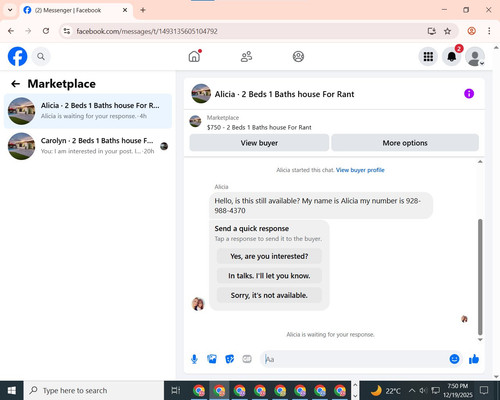Open the Friends icon in top navigation
This screenshot has width=500, height=400.
click(x=246, y=56)
